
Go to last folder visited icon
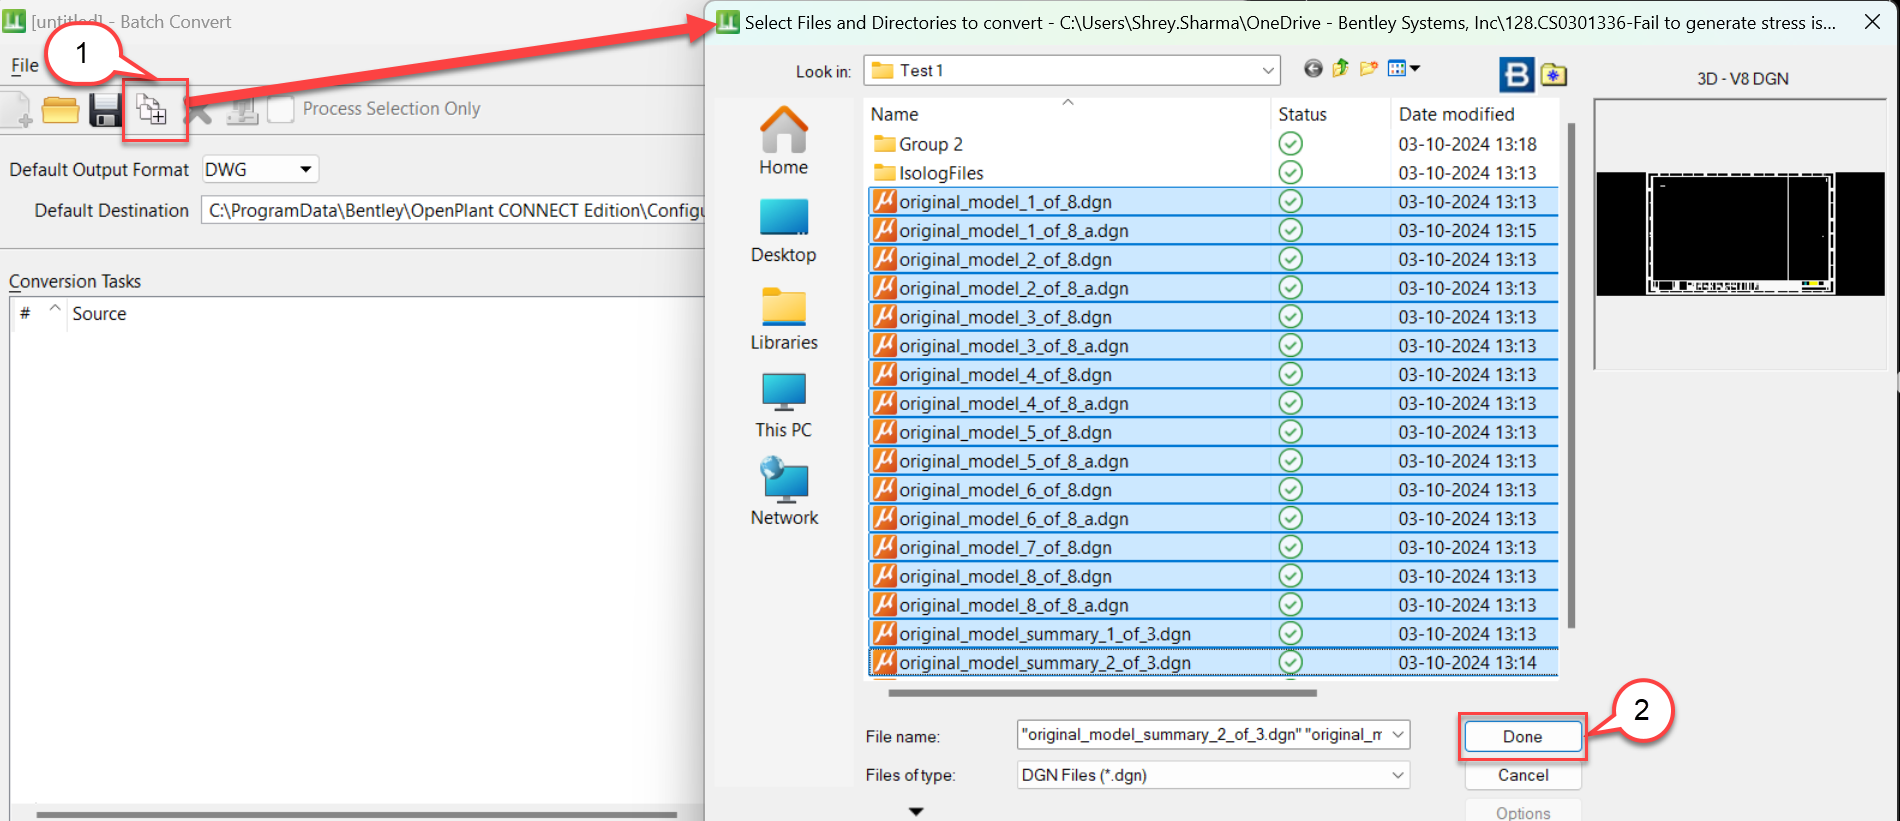point(1313,68)
